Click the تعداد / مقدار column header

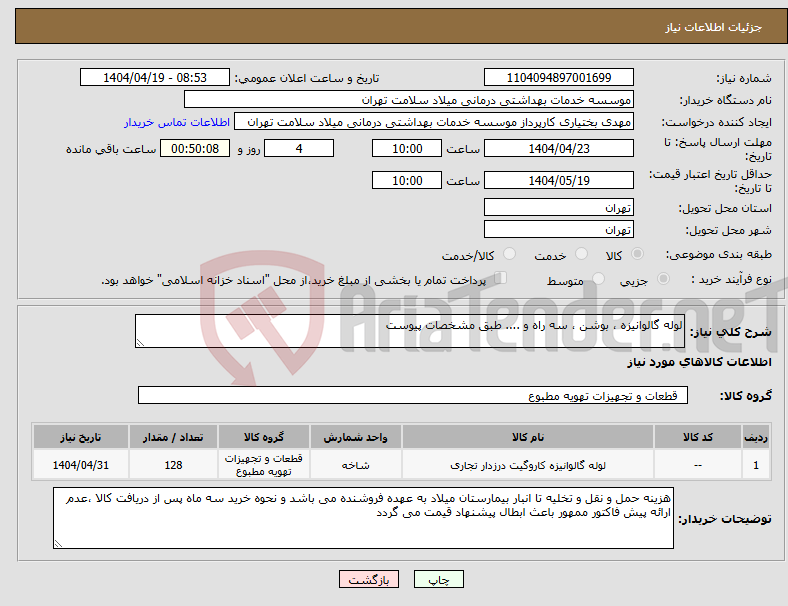click(173, 437)
